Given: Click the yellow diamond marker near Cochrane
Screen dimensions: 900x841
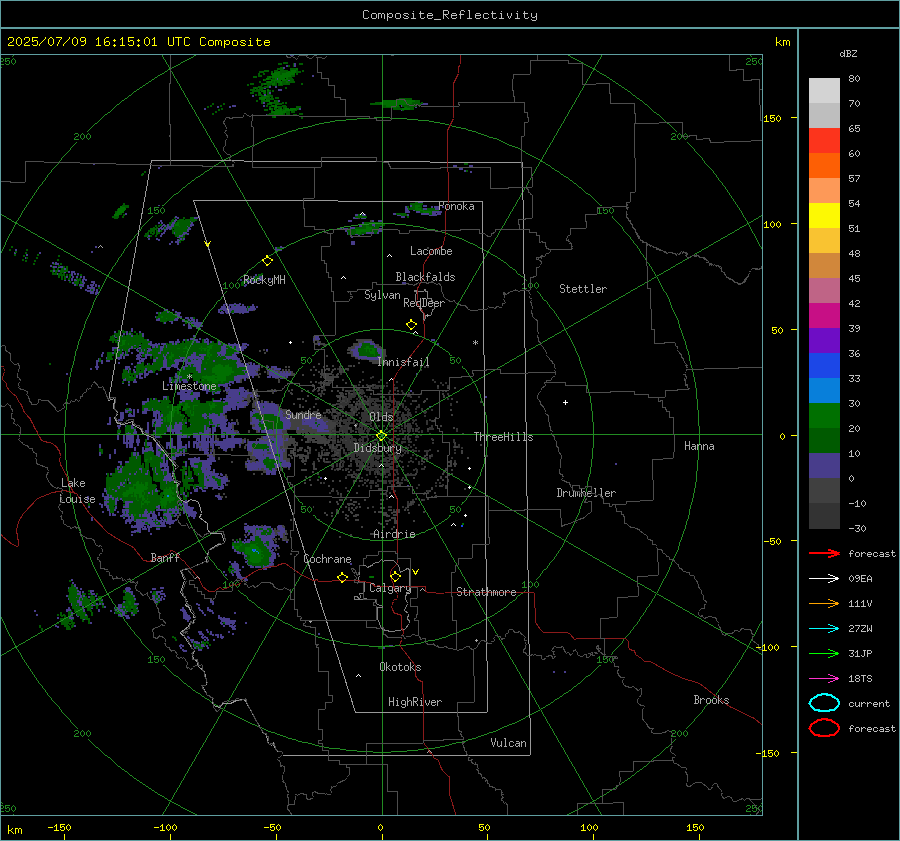Looking at the screenshot, I should (x=342, y=577).
